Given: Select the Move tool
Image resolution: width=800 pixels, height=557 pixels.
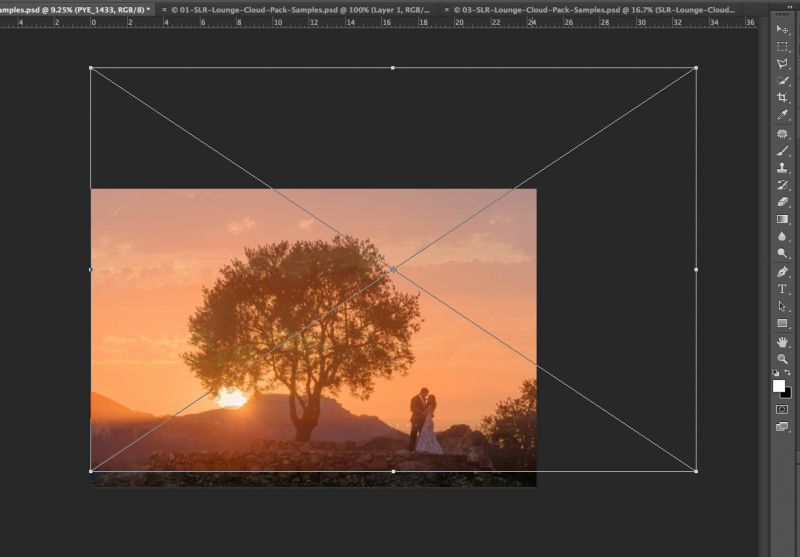Looking at the screenshot, I should 782,30.
